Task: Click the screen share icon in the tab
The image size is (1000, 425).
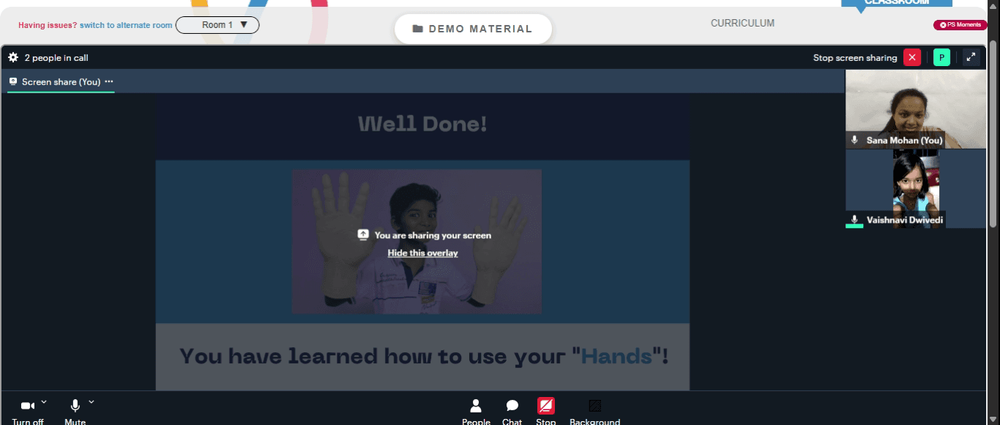Action: click(x=13, y=82)
